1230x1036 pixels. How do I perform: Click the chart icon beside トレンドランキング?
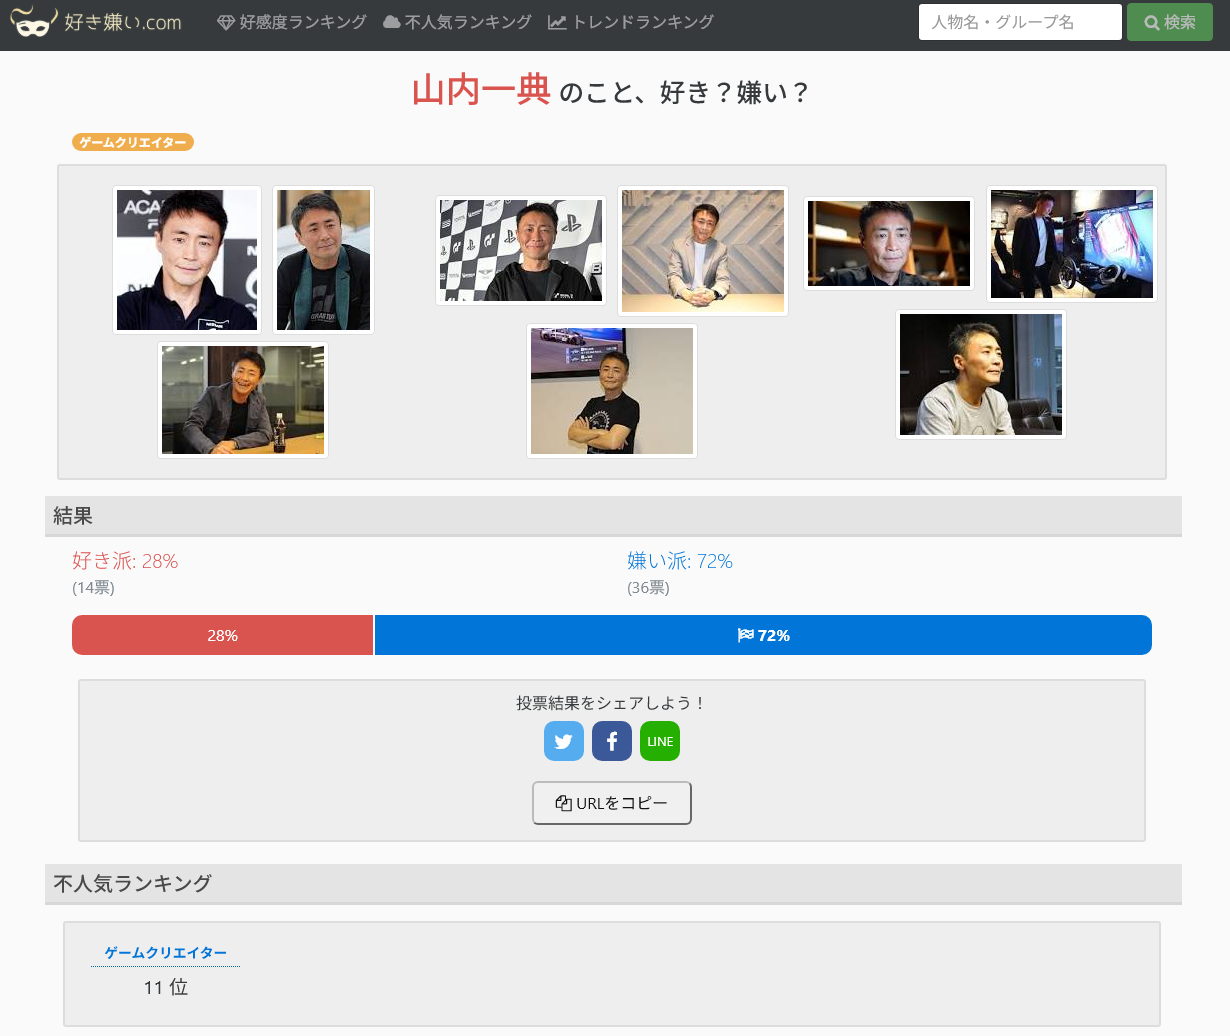557,22
